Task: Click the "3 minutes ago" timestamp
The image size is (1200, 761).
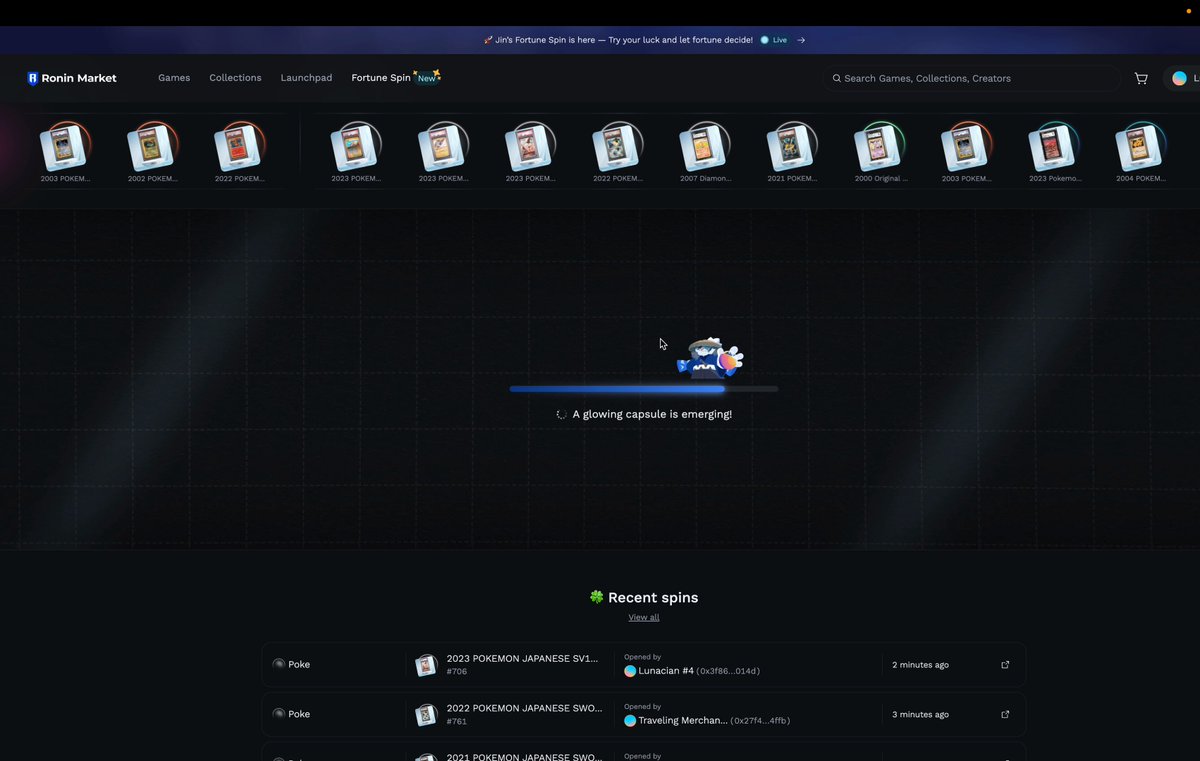Action: (920, 714)
